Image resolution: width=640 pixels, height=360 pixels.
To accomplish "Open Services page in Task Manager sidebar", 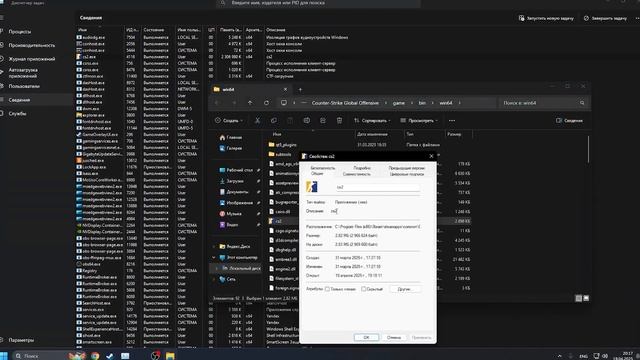I will [x=18, y=113].
